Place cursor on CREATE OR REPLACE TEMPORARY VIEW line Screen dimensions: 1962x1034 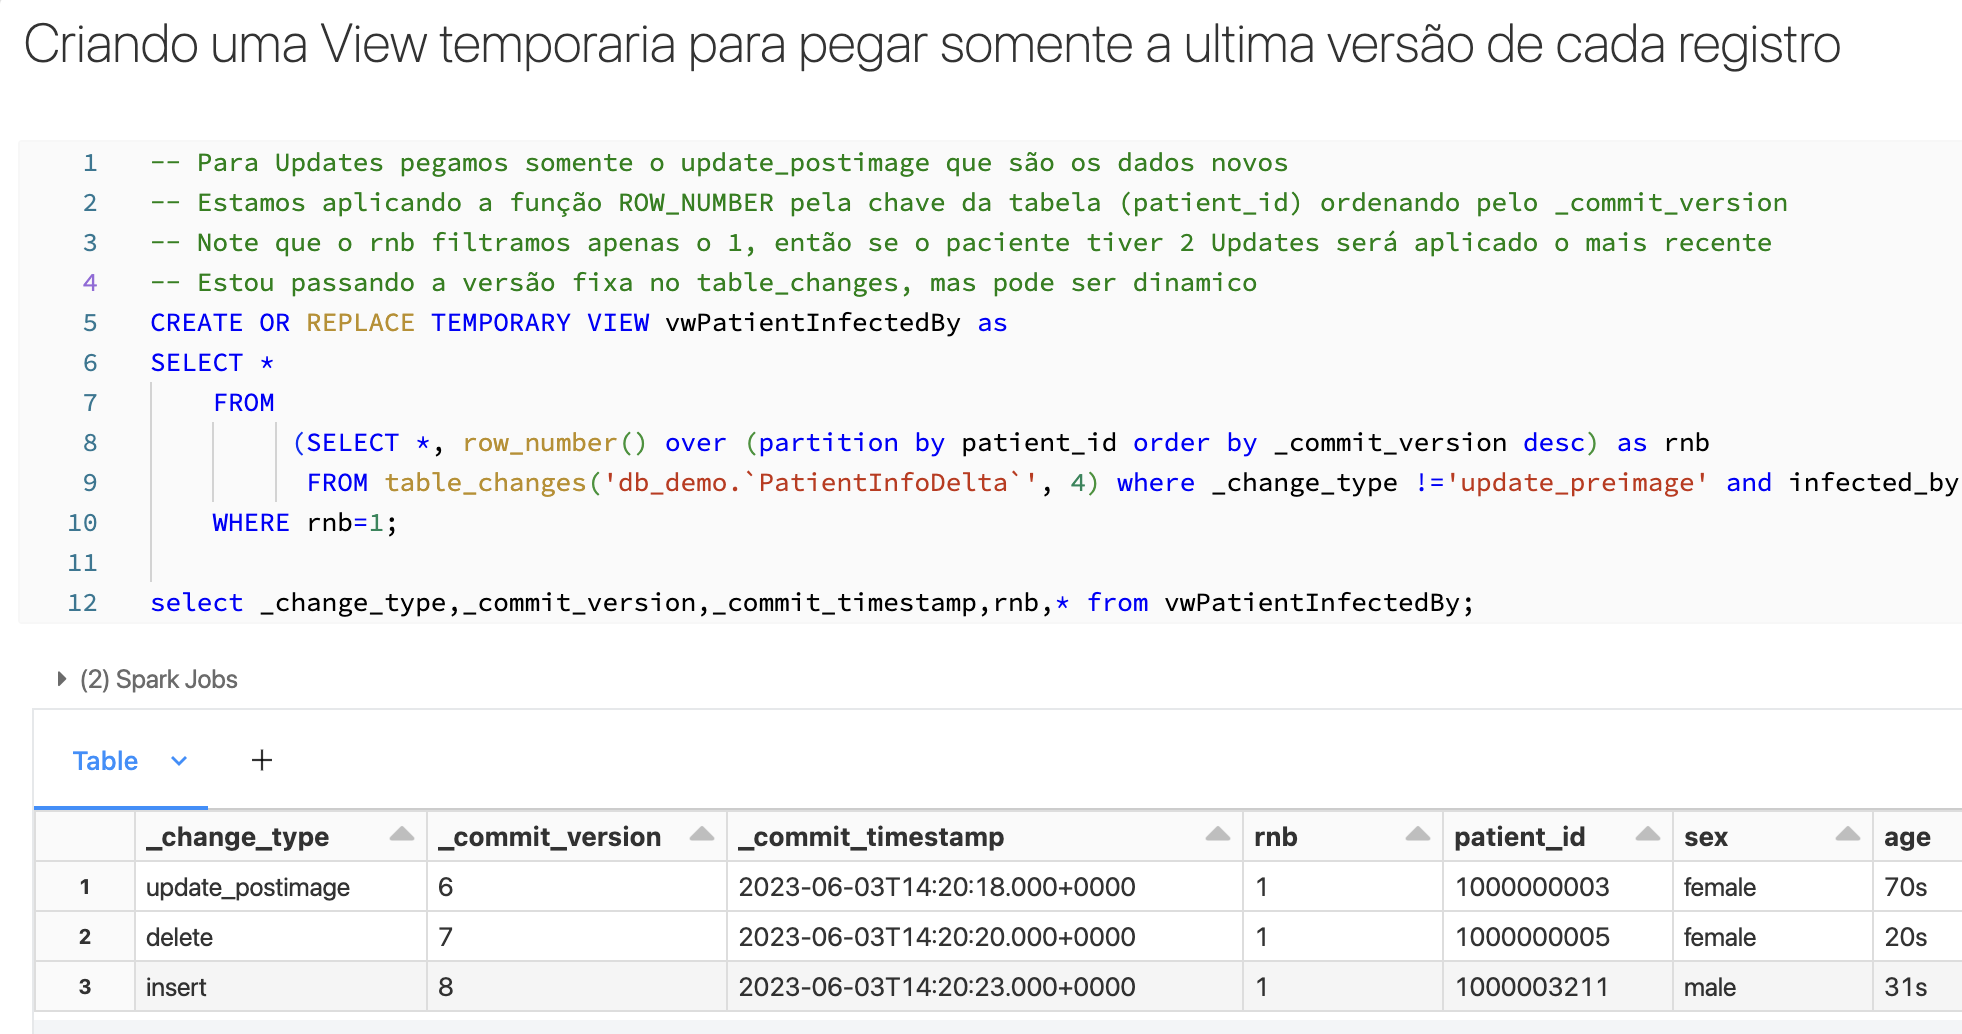click(x=579, y=323)
